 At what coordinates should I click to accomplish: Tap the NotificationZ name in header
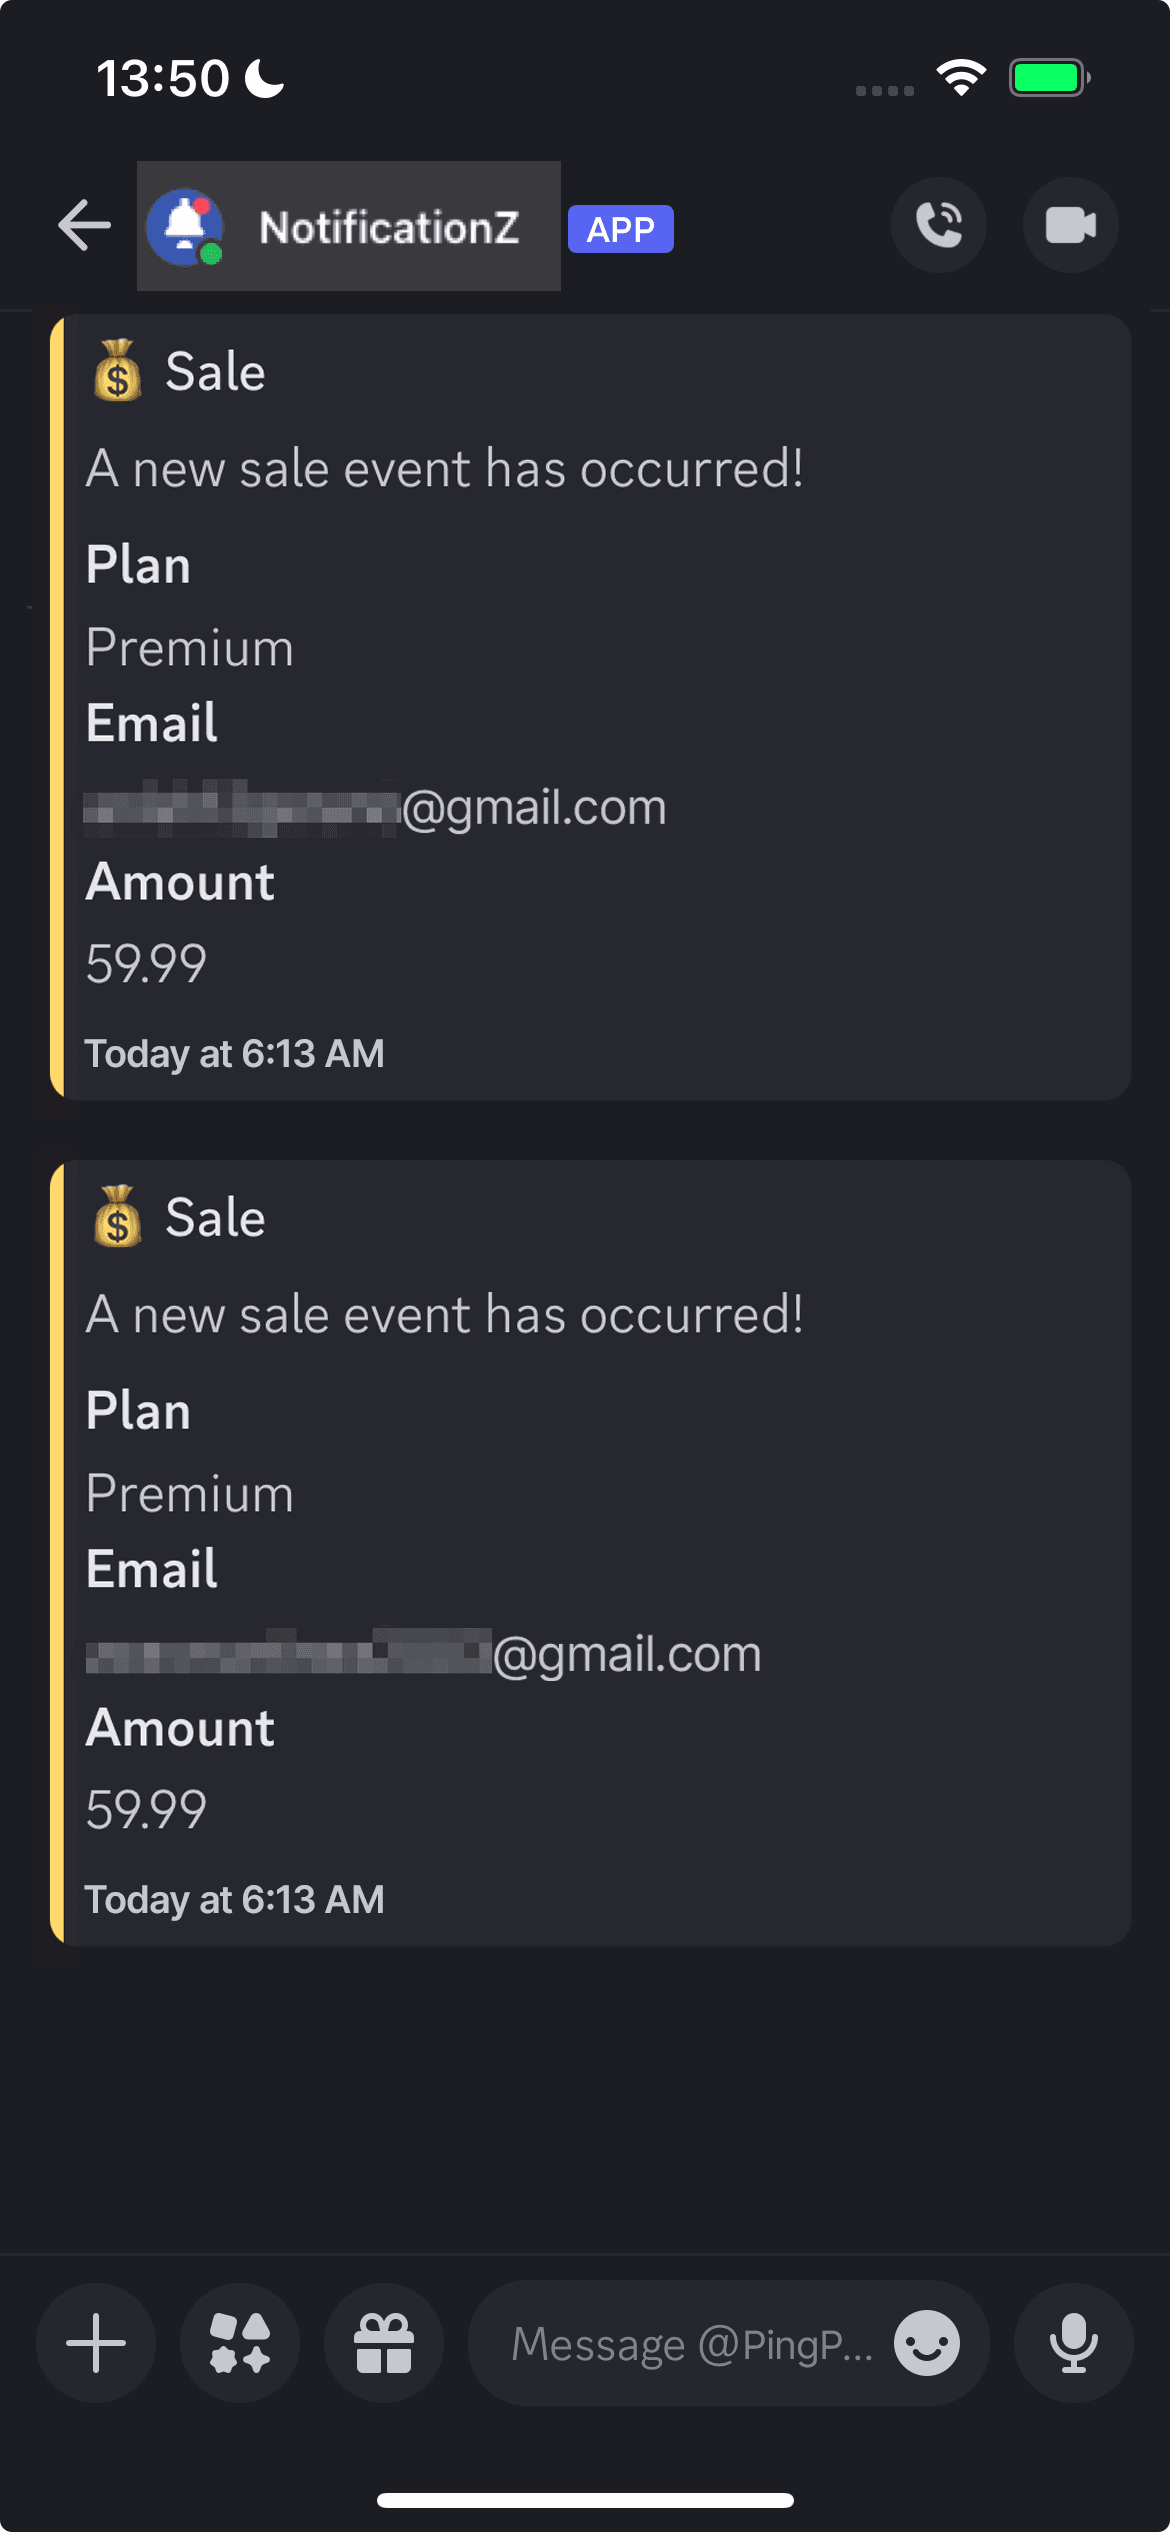coord(389,228)
